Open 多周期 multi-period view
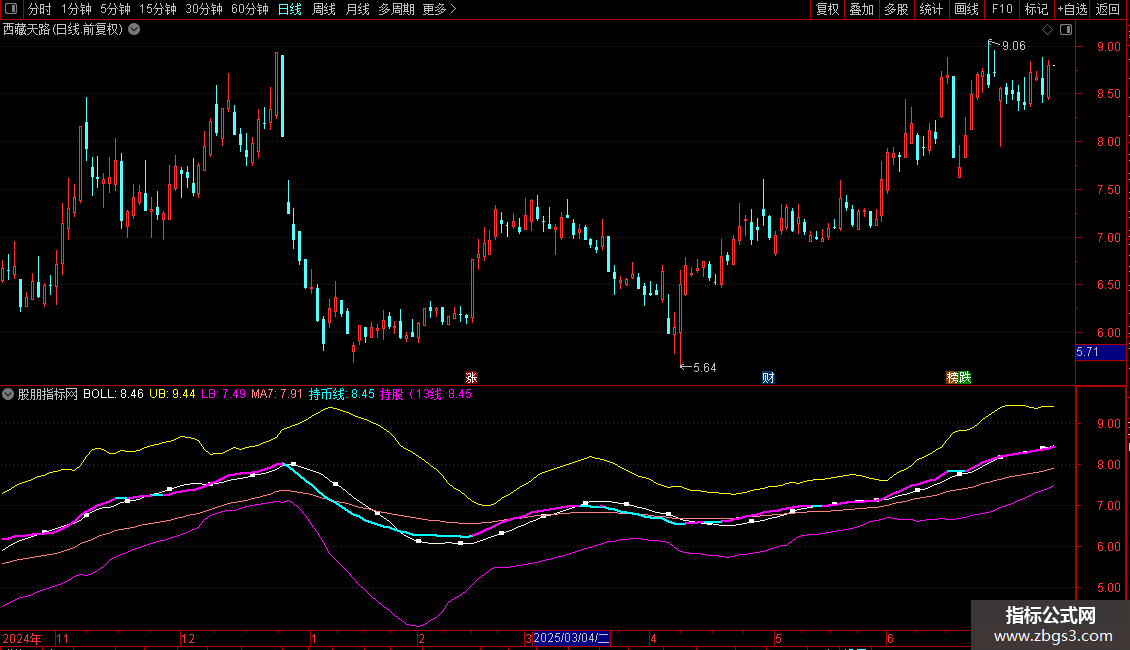The image size is (1130, 650). tap(396, 9)
